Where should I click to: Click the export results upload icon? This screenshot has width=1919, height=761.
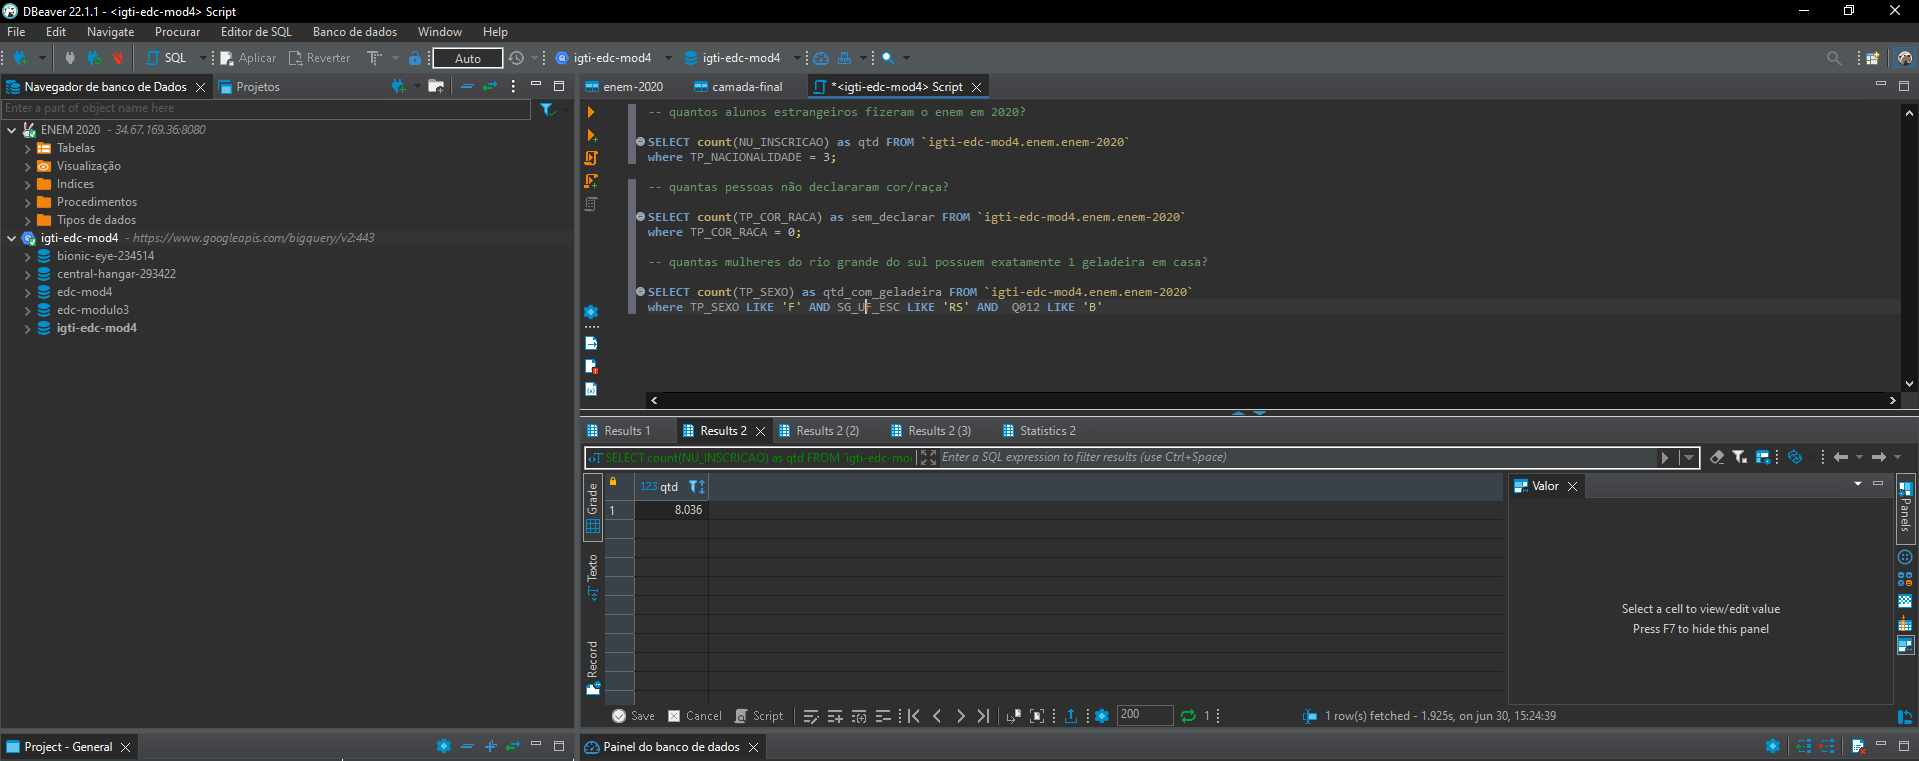coord(1071,716)
